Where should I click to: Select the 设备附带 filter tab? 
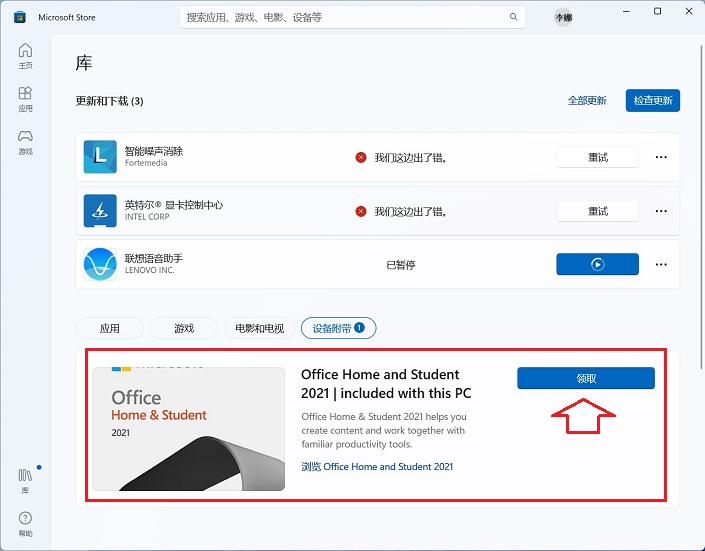click(338, 328)
